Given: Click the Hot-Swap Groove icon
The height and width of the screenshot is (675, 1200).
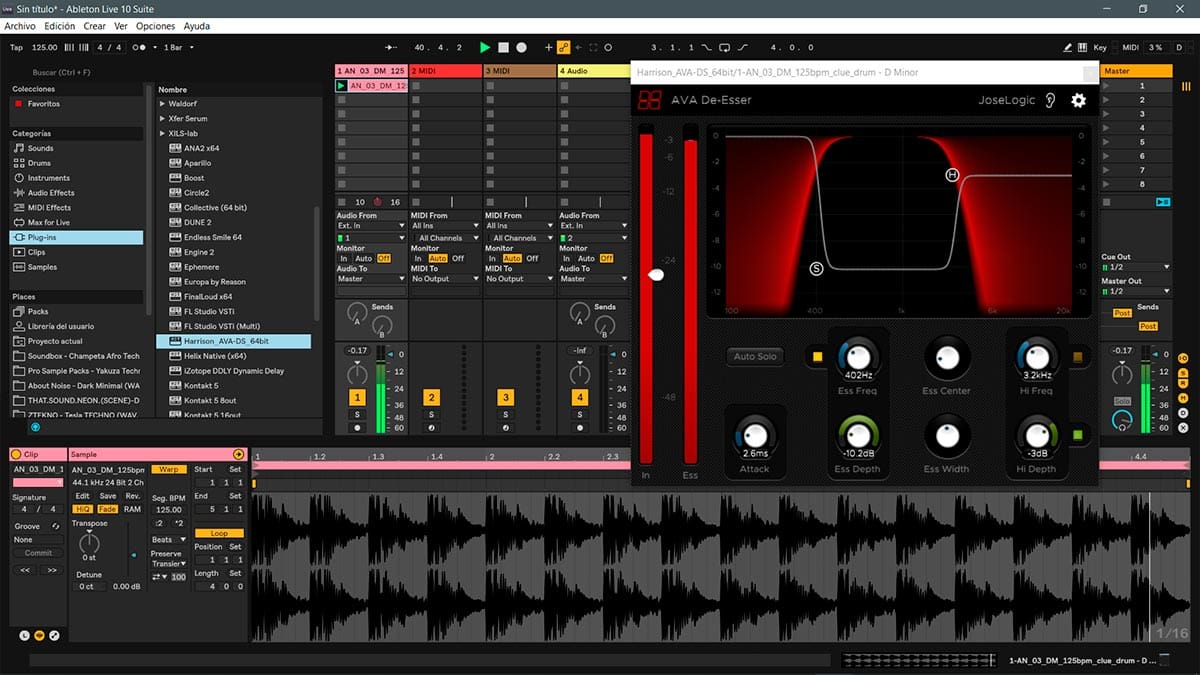Looking at the screenshot, I should [56, 526].
